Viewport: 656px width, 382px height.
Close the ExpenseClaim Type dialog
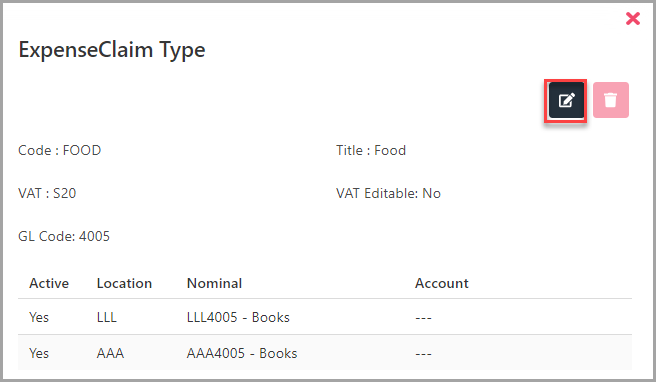(x=633, y=18)
